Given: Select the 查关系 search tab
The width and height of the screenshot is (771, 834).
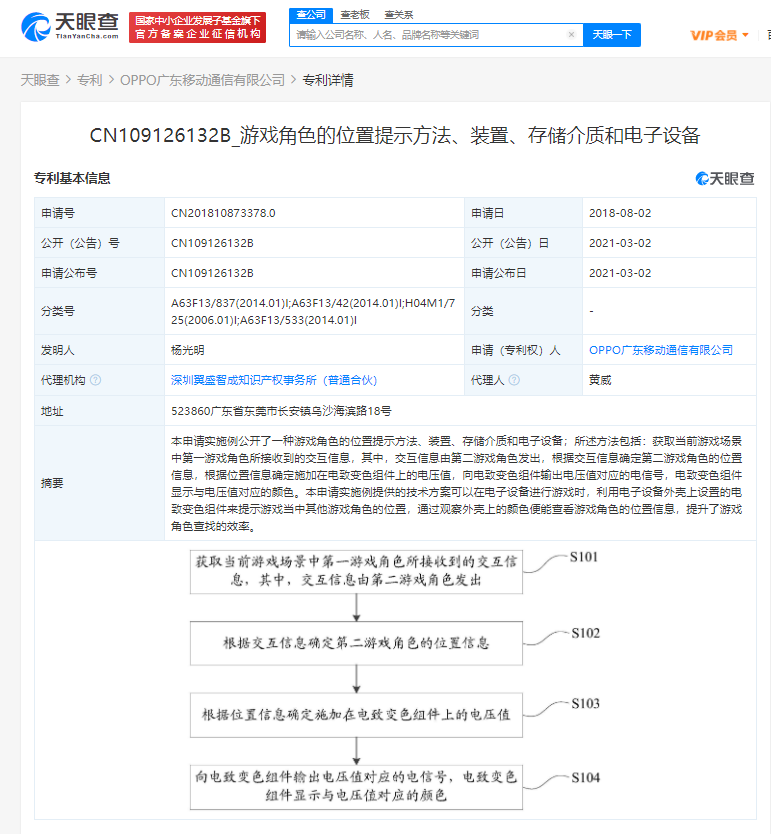Looking at the screenshot, I should tap(399, 15).
